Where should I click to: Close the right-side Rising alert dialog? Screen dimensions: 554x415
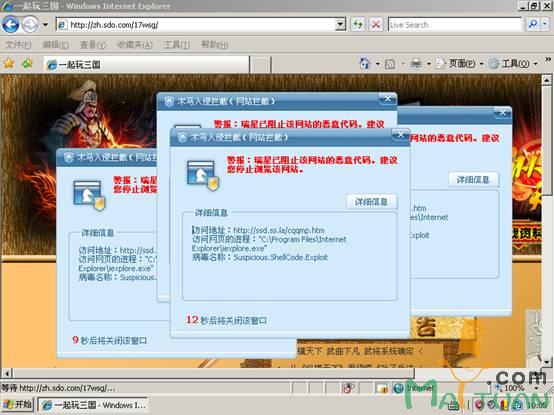click(502, 113)
